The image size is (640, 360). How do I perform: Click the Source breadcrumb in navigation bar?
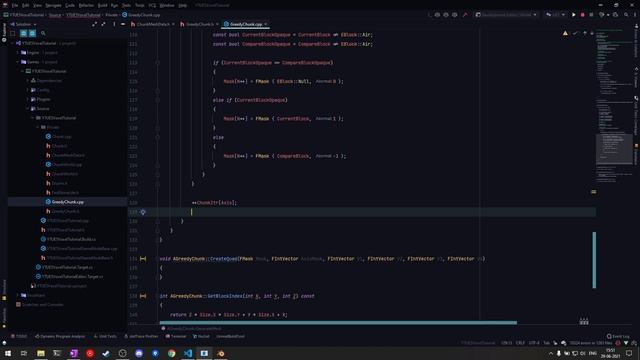pyautogui.click(x=55, y=15)
